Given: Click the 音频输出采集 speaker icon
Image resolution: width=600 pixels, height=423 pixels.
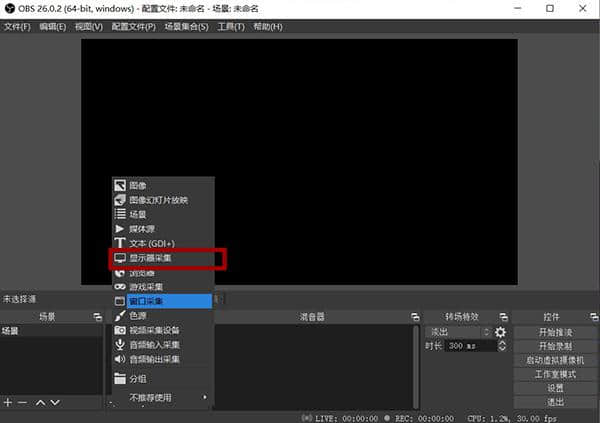Looking at the screenshot, I should (x=119, y=359).
